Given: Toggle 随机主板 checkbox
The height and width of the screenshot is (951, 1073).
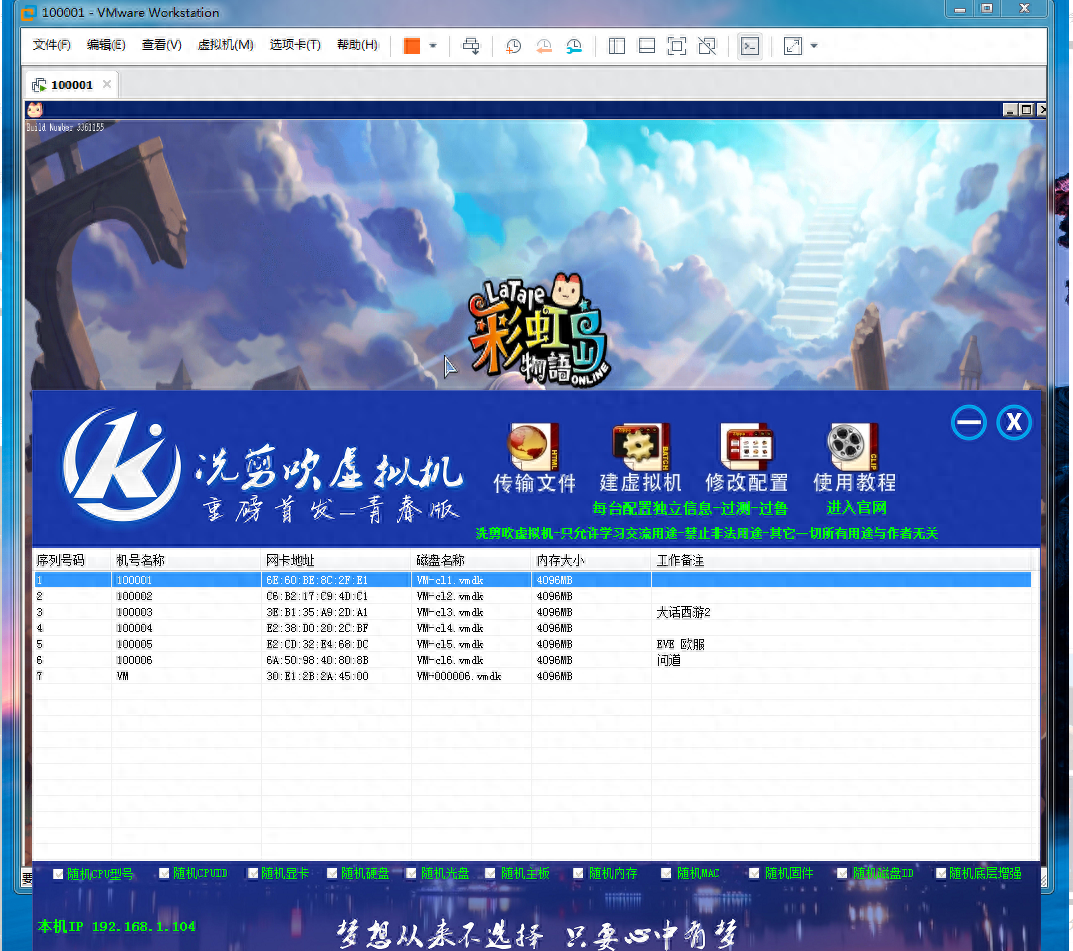Looking at the screenshot, I should point(491,874).
